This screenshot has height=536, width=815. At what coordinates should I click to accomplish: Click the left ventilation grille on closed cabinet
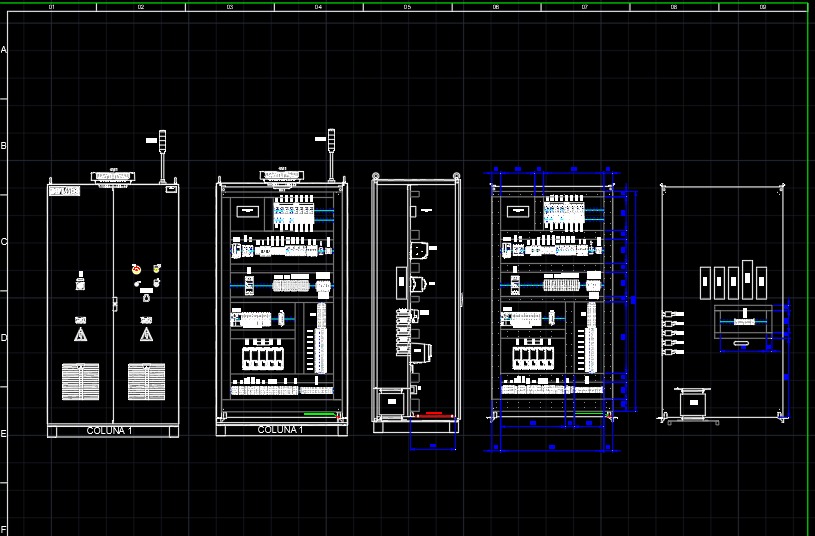pos(80,381)
